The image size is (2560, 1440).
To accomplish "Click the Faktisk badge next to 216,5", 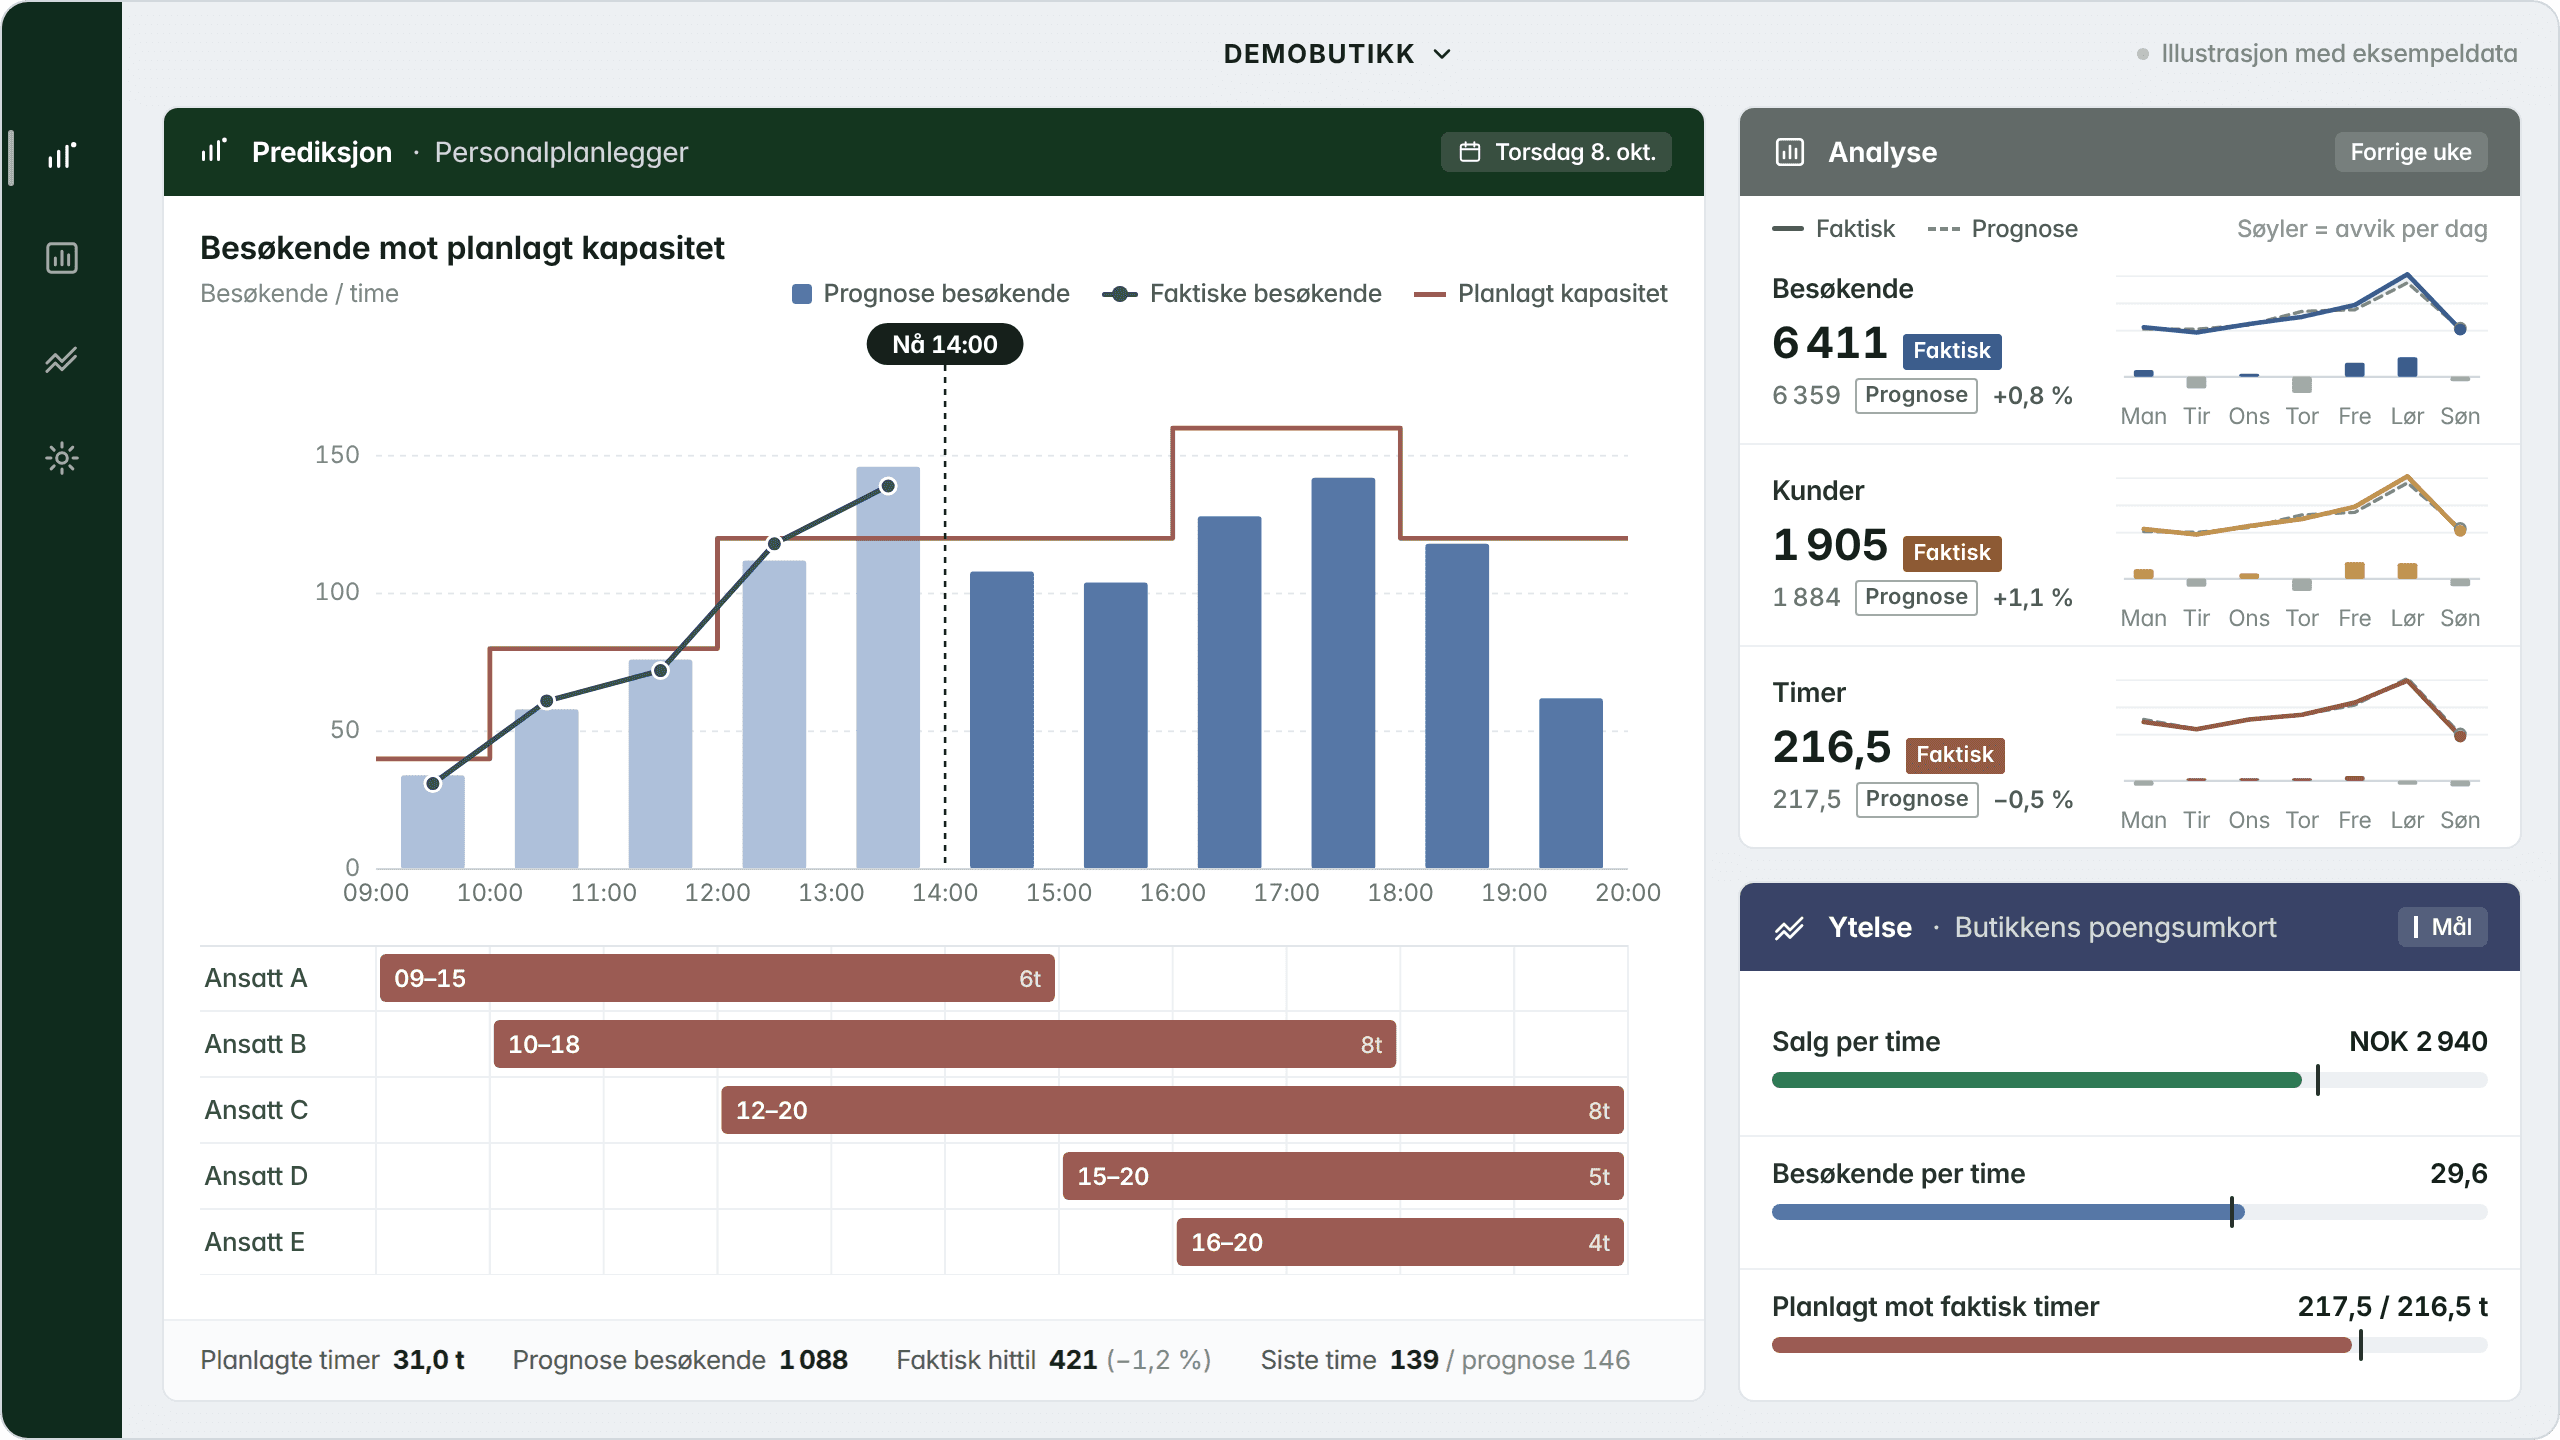I will [1954, 755].
